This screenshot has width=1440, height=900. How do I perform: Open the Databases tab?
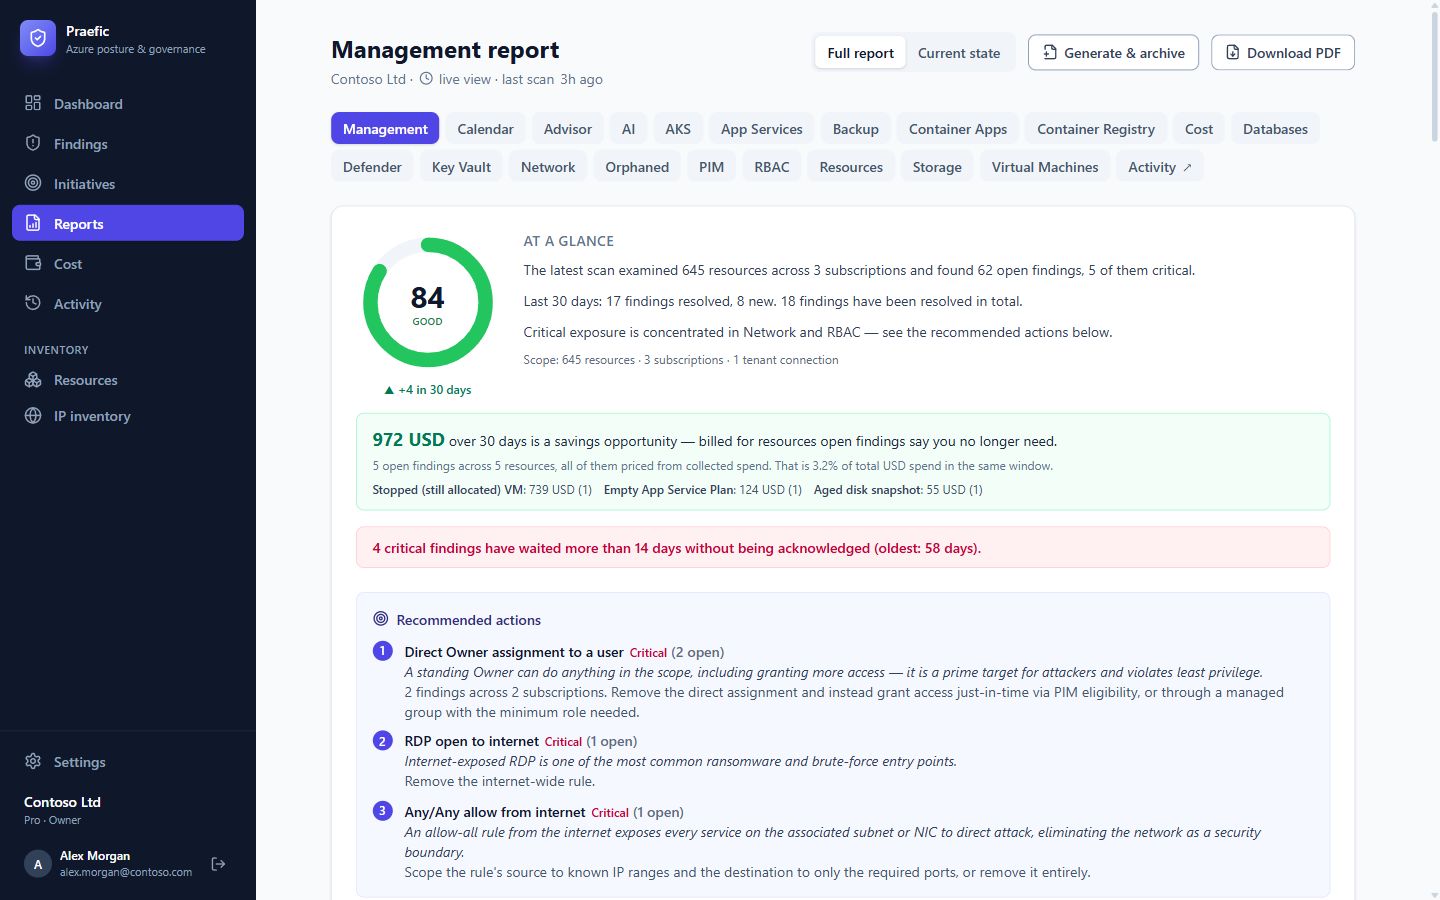point(1275,129)
